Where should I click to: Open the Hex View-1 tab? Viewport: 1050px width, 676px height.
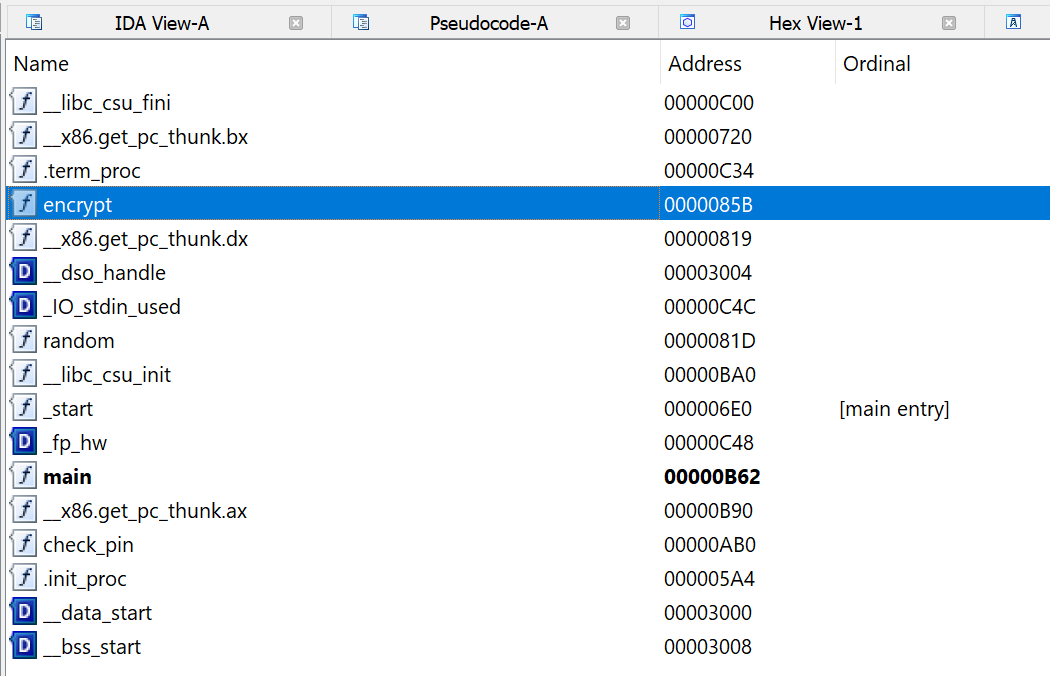(815, 23)
